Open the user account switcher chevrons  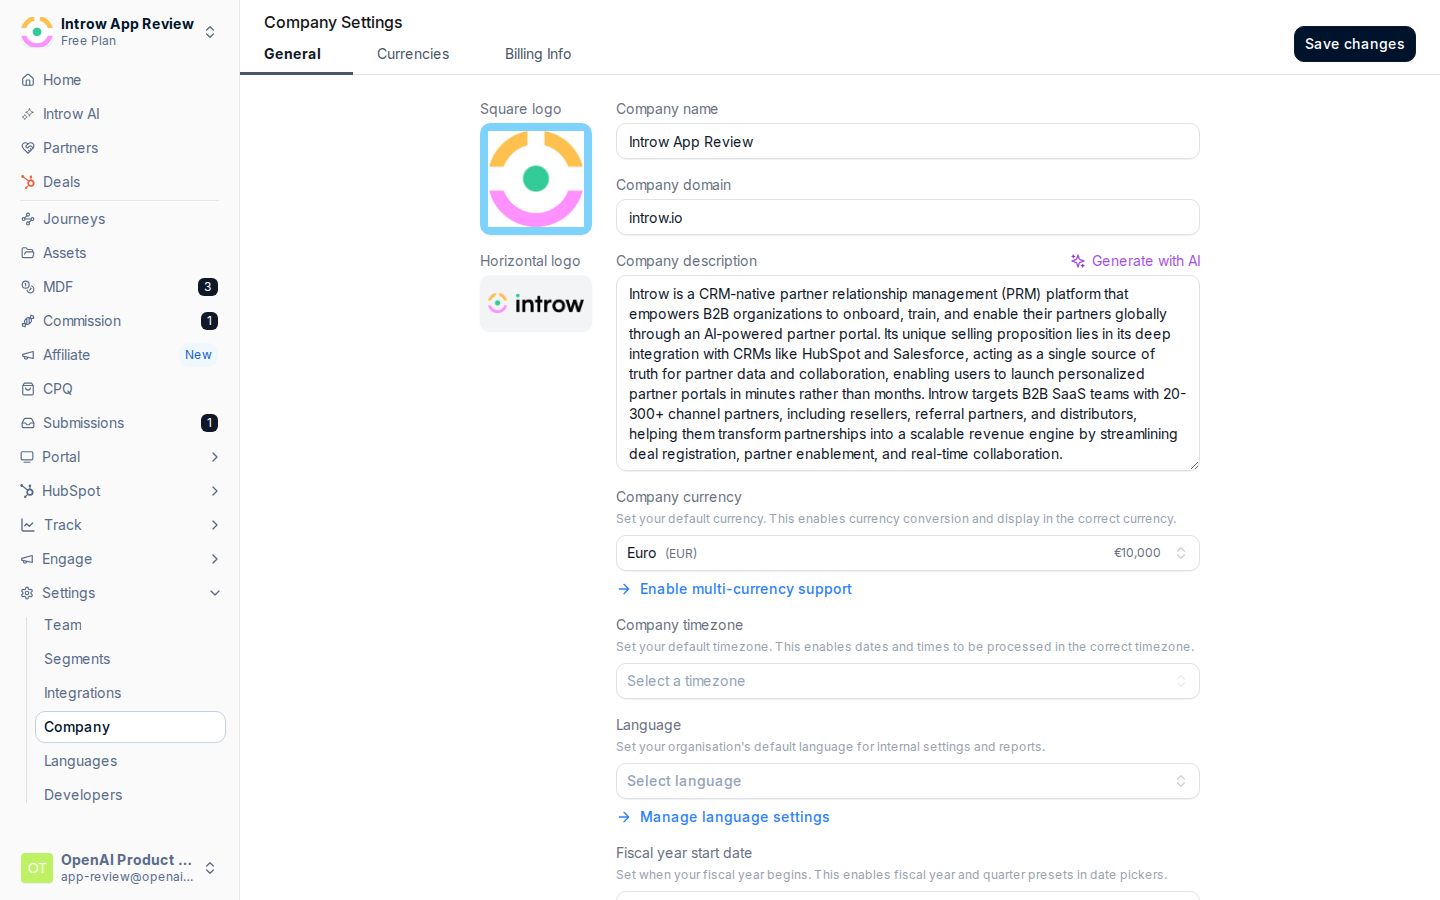coord(210,868)
